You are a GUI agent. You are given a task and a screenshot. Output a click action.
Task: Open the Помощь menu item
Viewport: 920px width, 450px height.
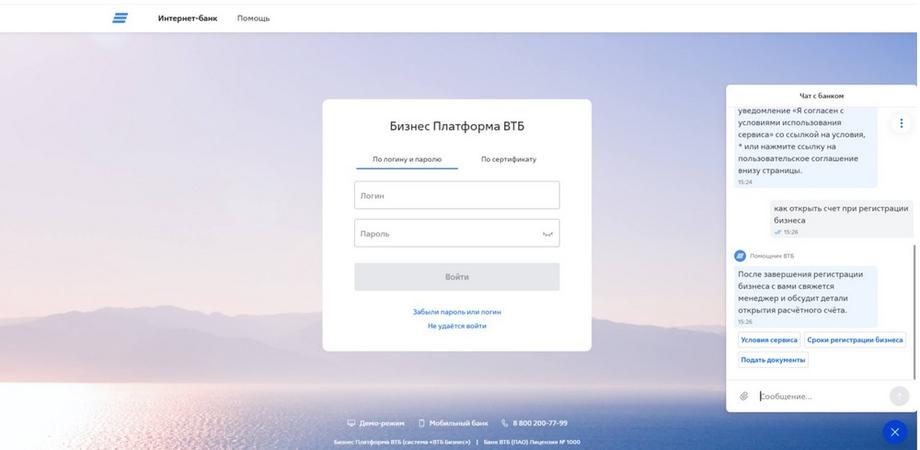[253, 18]
